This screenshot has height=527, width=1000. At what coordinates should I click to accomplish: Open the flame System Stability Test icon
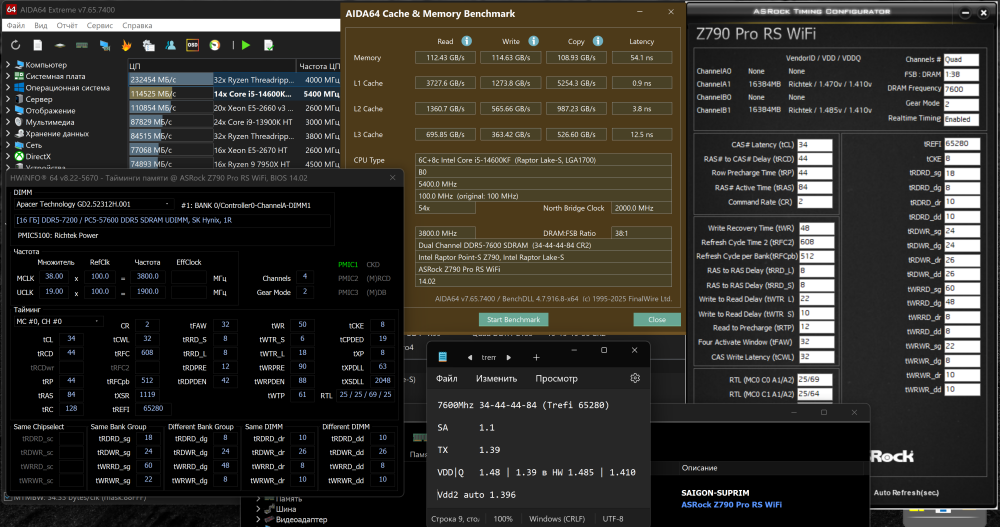click(x=126, y=46)
